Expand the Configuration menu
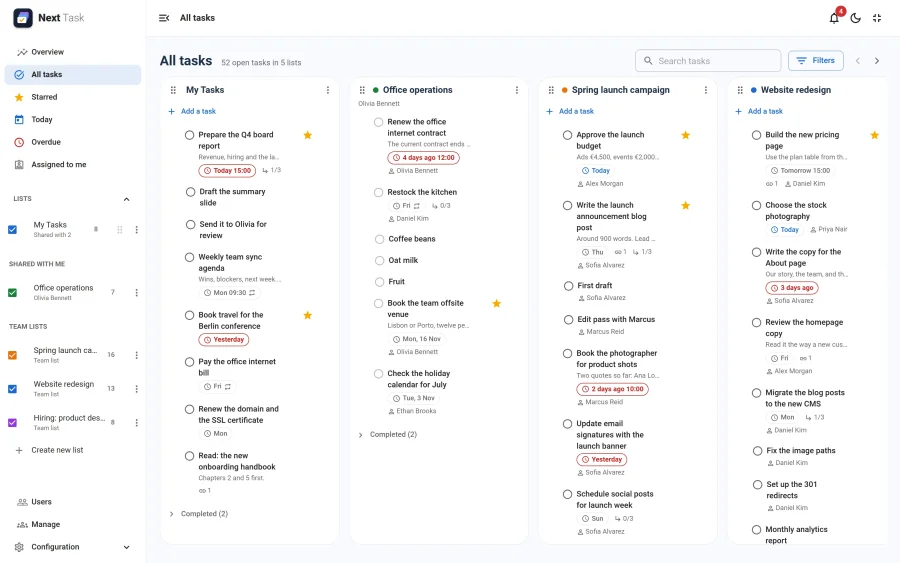This screenshot has height=563, width=900. pyautogui.click(x=126, y=548)
